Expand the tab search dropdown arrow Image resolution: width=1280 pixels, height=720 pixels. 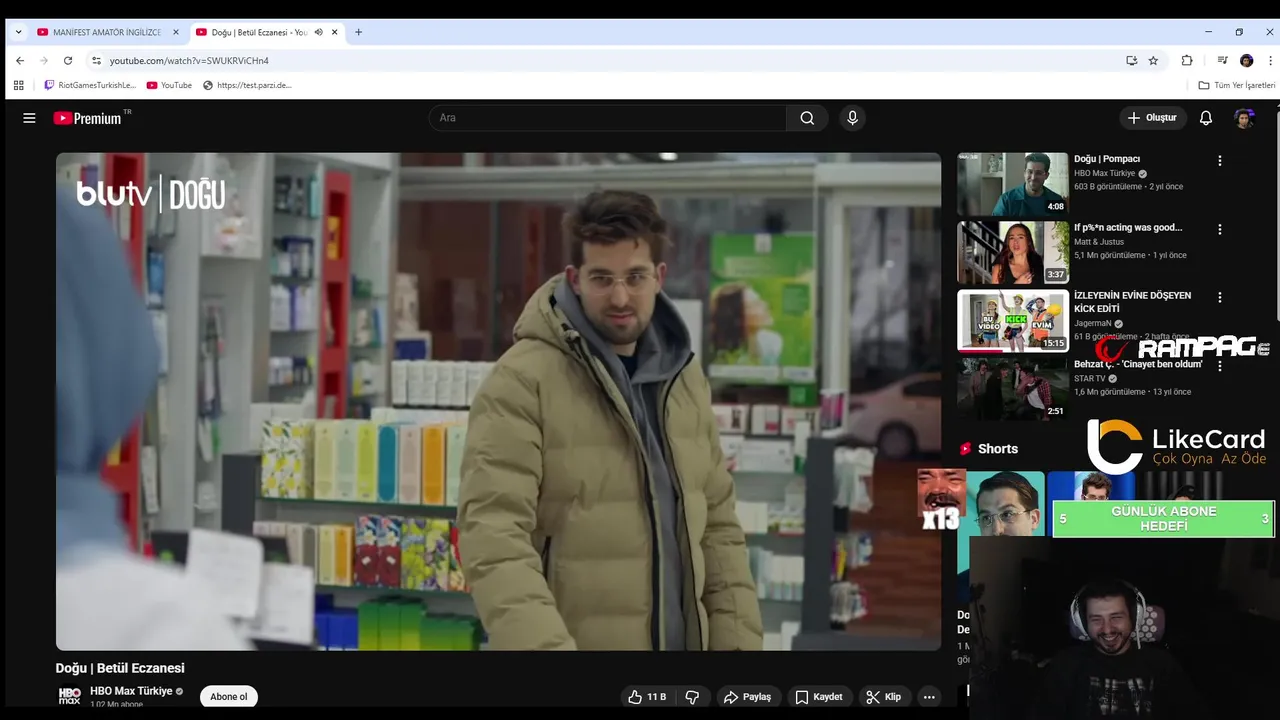point(18,32)
